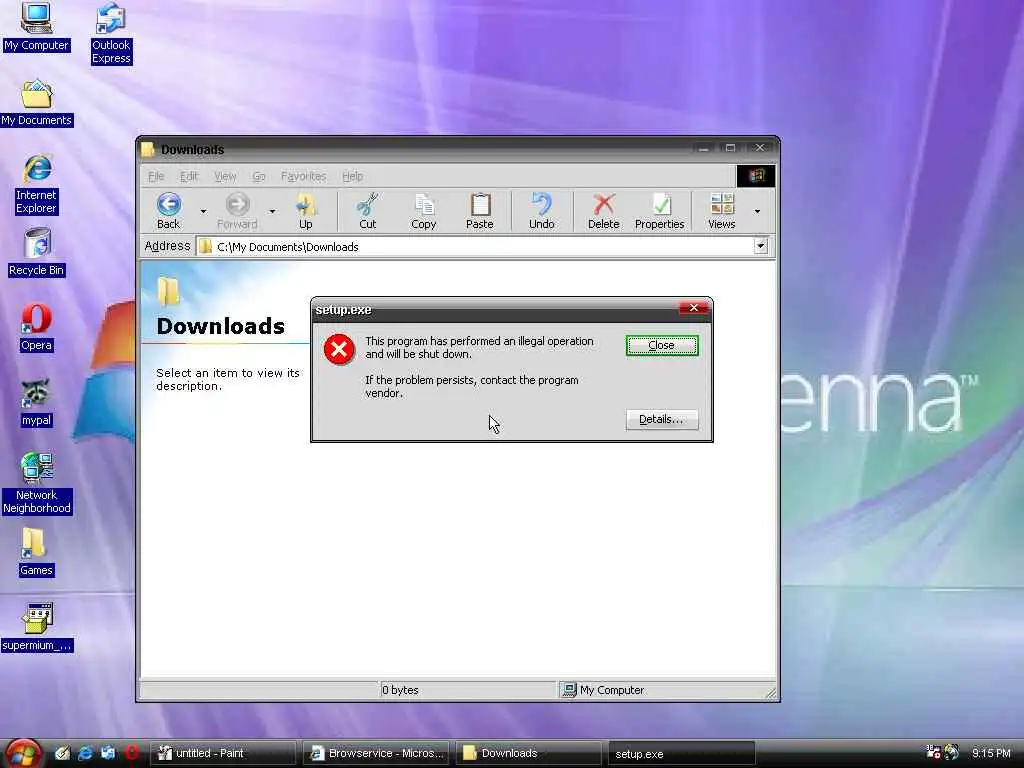1024x768 pixels.
Task: Click the quick launch Opera icon
Action: [x=131, y=753]
